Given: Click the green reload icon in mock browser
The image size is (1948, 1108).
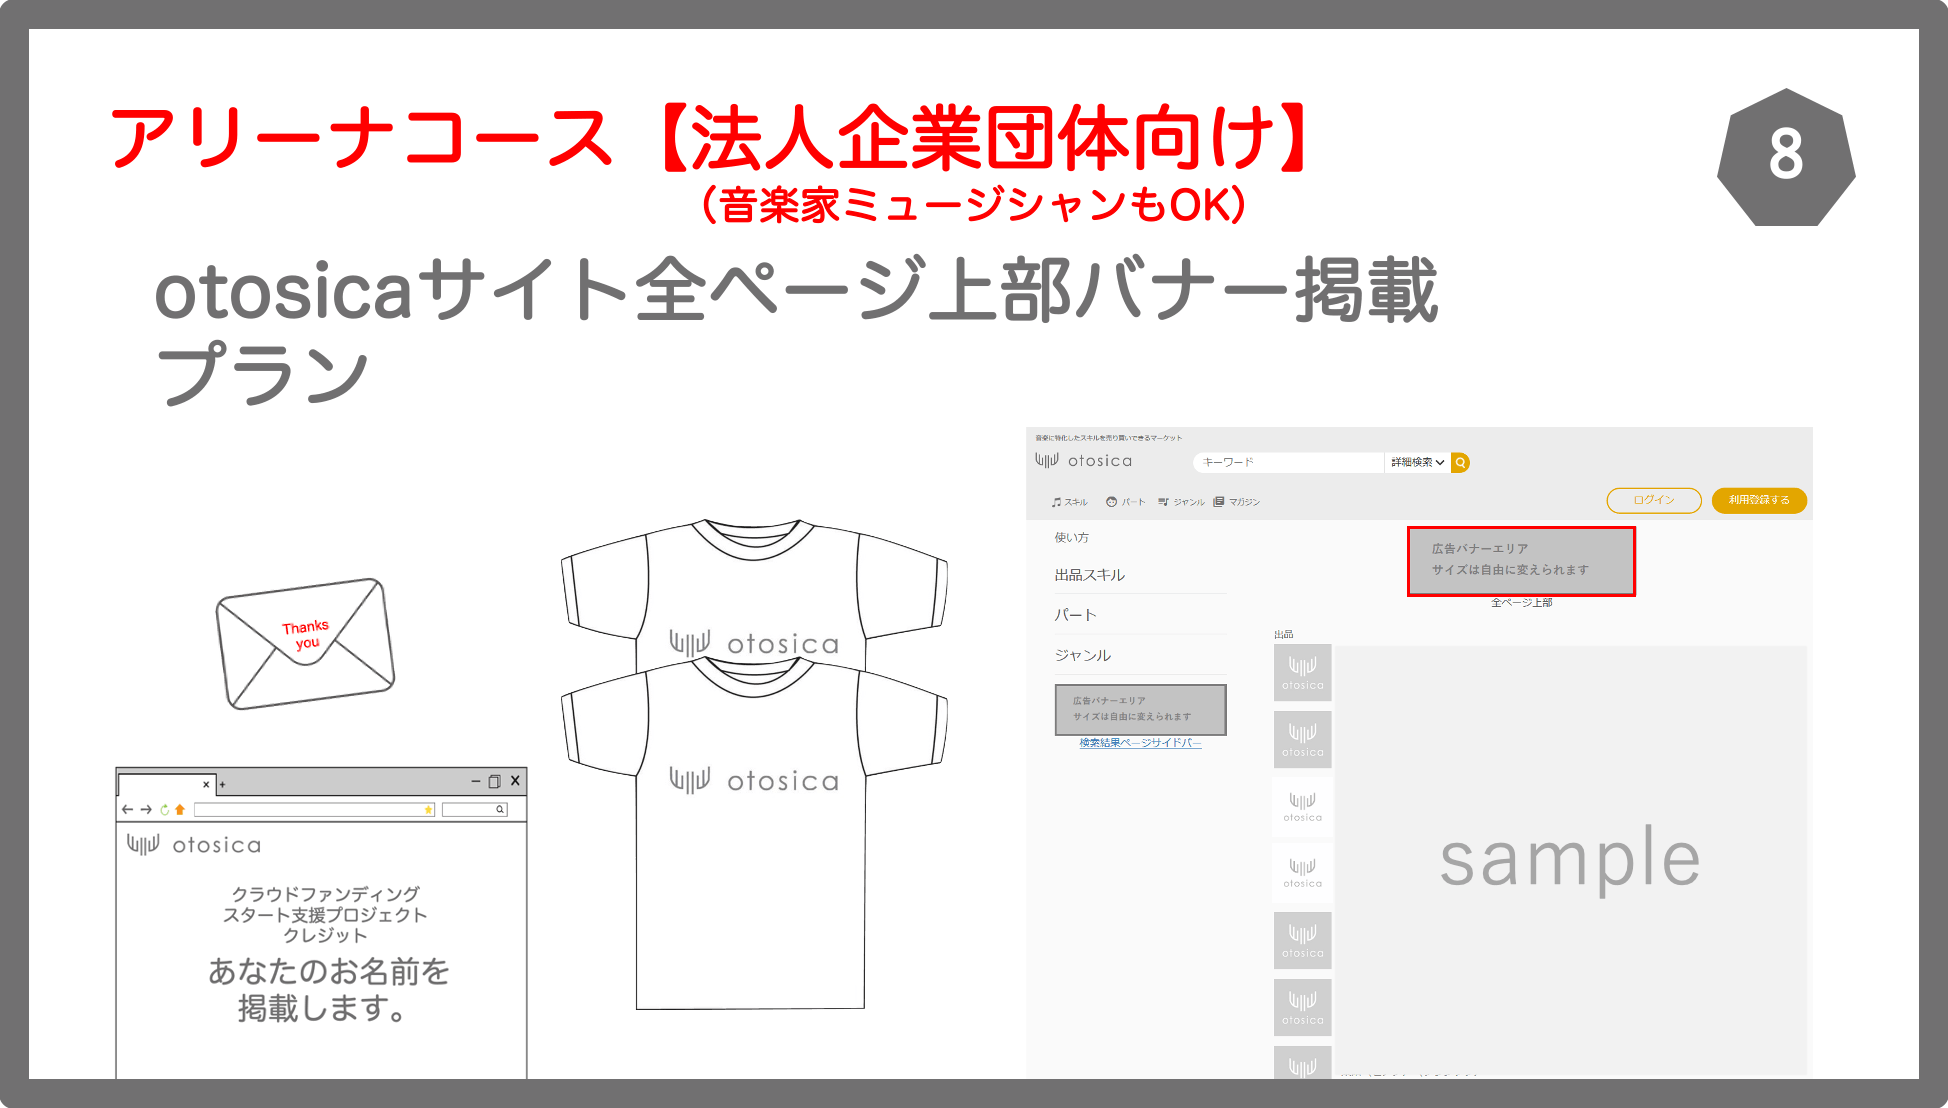Looking at the screenshot, I should point(164,810).
